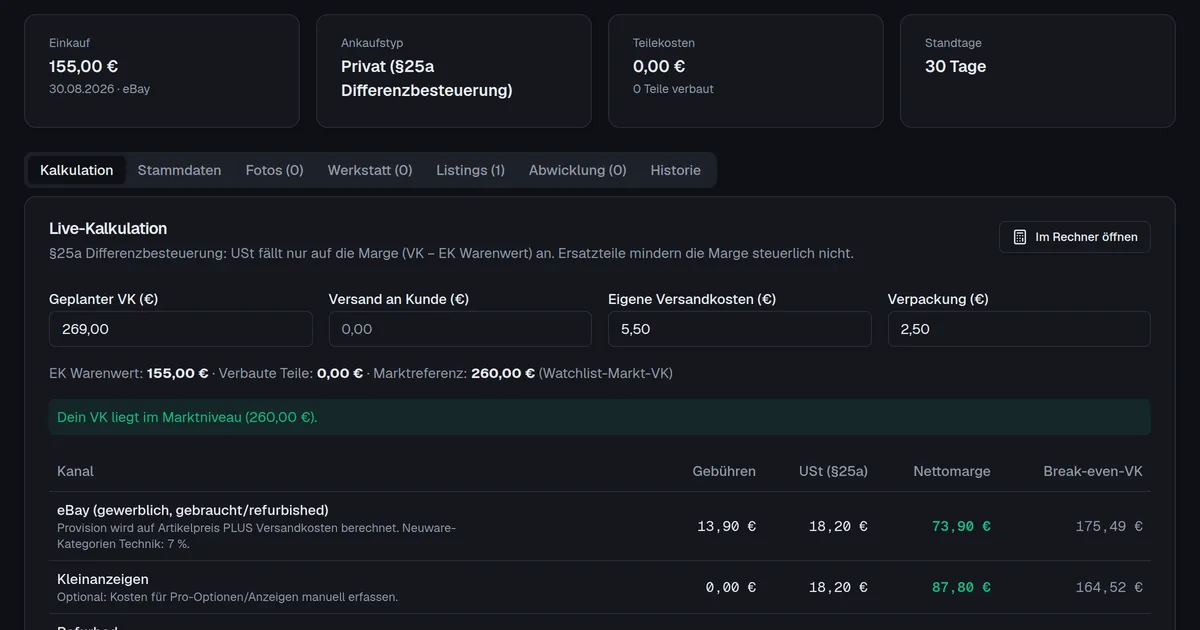Click eBay fee value 13,90 €

[x=727, y=526]
